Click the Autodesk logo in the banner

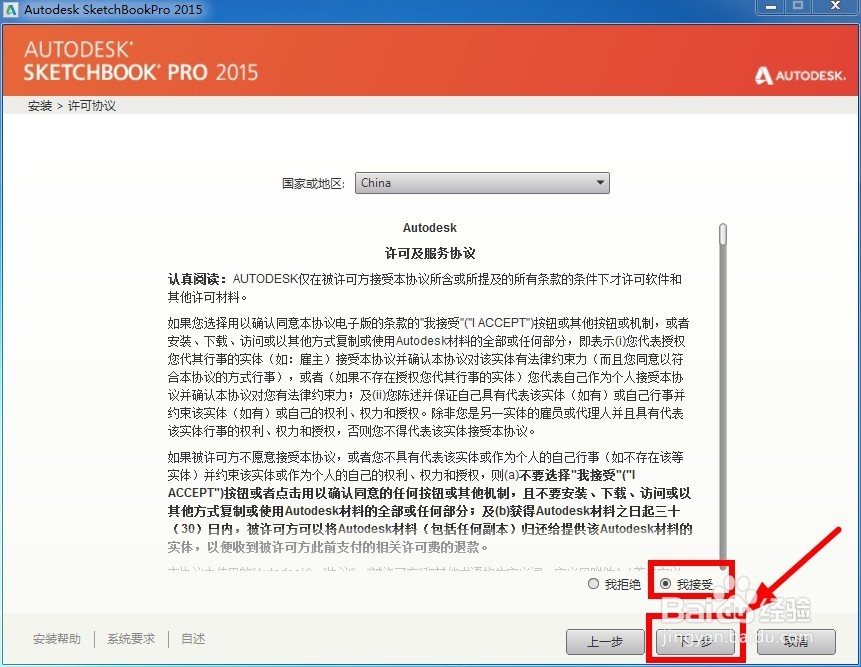[x=800, y=75]
